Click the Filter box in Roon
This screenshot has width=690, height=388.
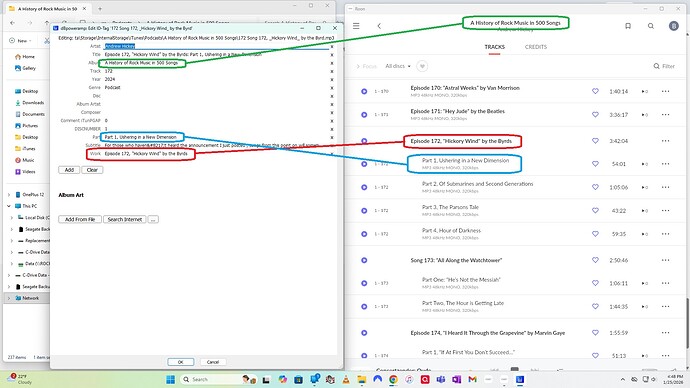(x=664, y=66)
